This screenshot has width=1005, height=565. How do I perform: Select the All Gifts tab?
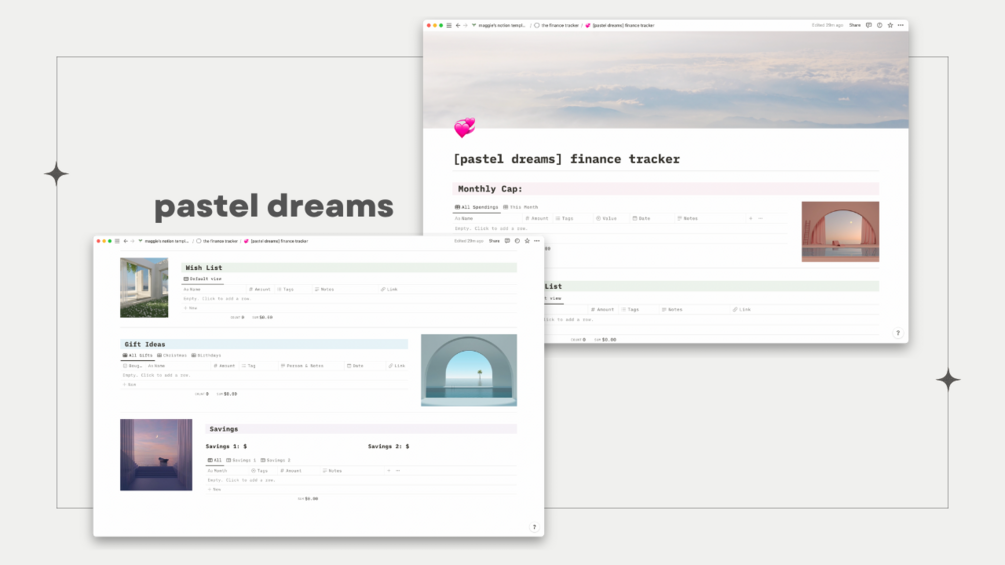point(137,356)
